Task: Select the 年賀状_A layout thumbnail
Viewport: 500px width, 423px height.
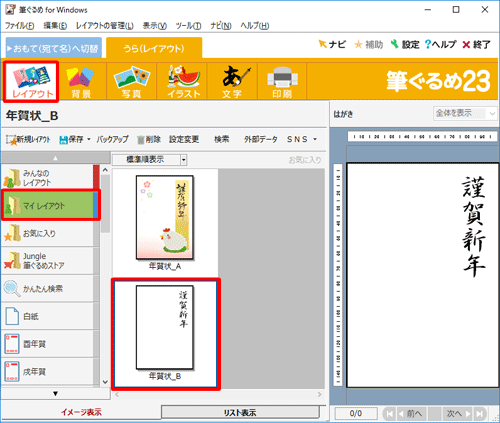Action: pyautogui.click(x=165, y=223)
